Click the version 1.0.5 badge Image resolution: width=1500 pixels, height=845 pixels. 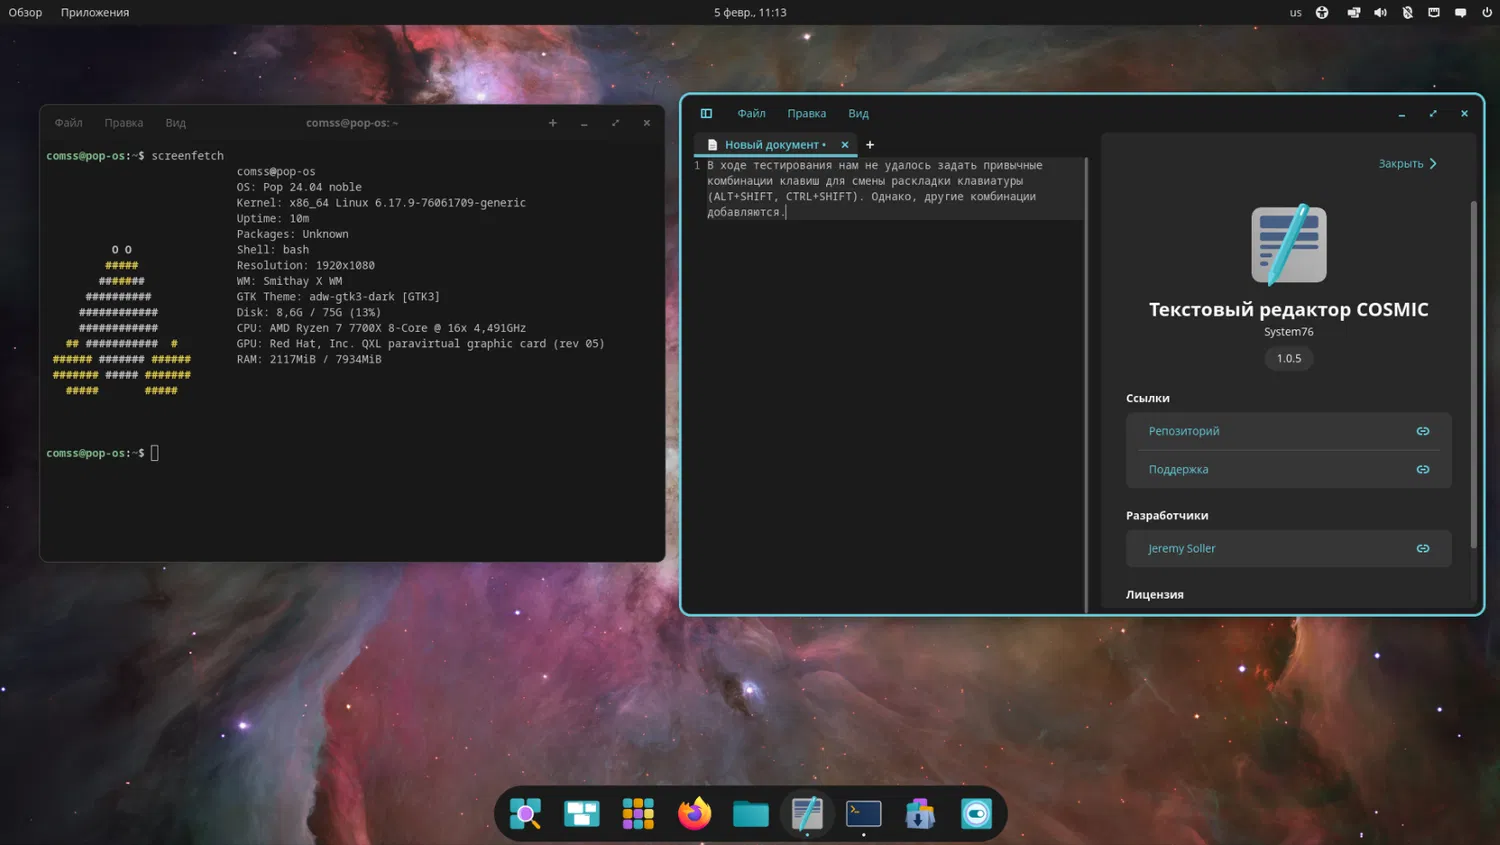click(x=1288, y=358)
